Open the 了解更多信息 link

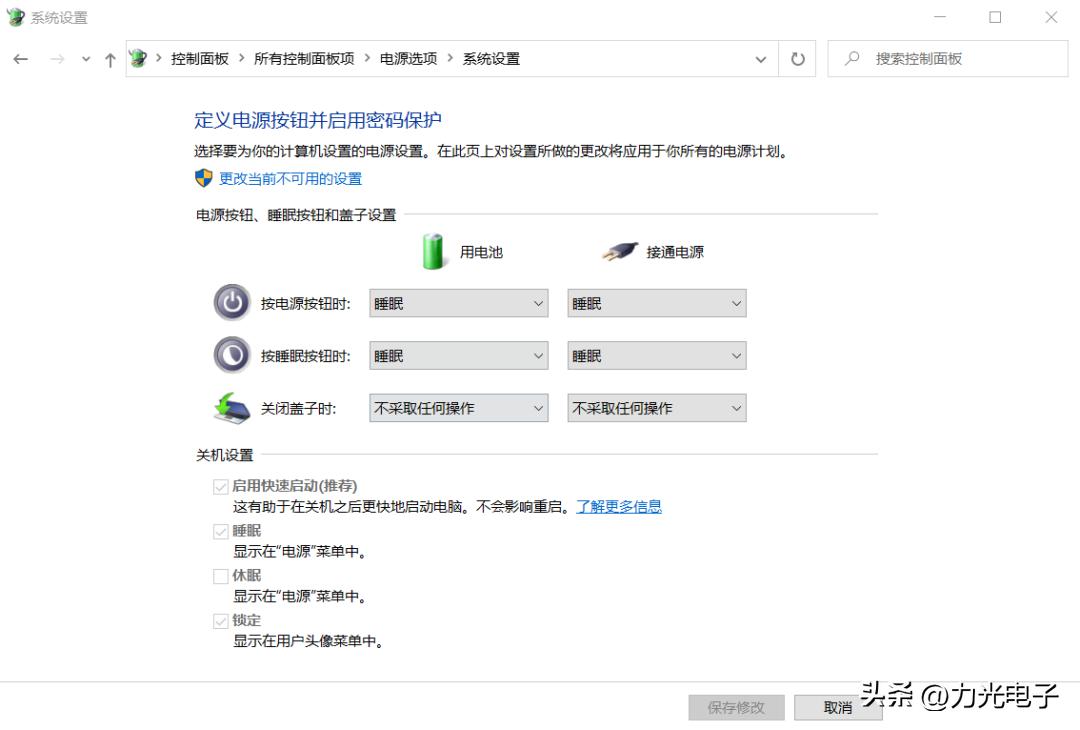pos(618,506)
